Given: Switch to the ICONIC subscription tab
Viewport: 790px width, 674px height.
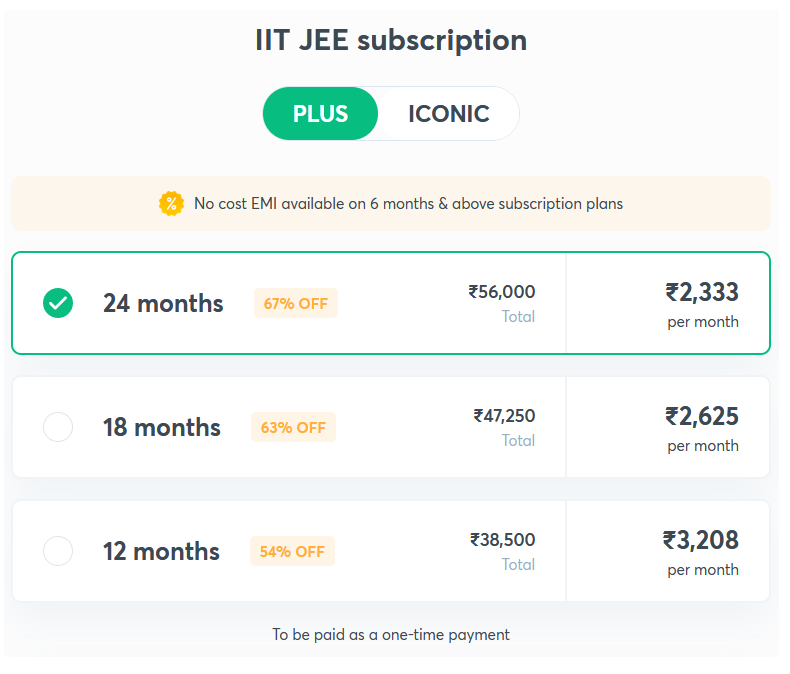Looking at the screenshot, I should (x=448, y=114).
